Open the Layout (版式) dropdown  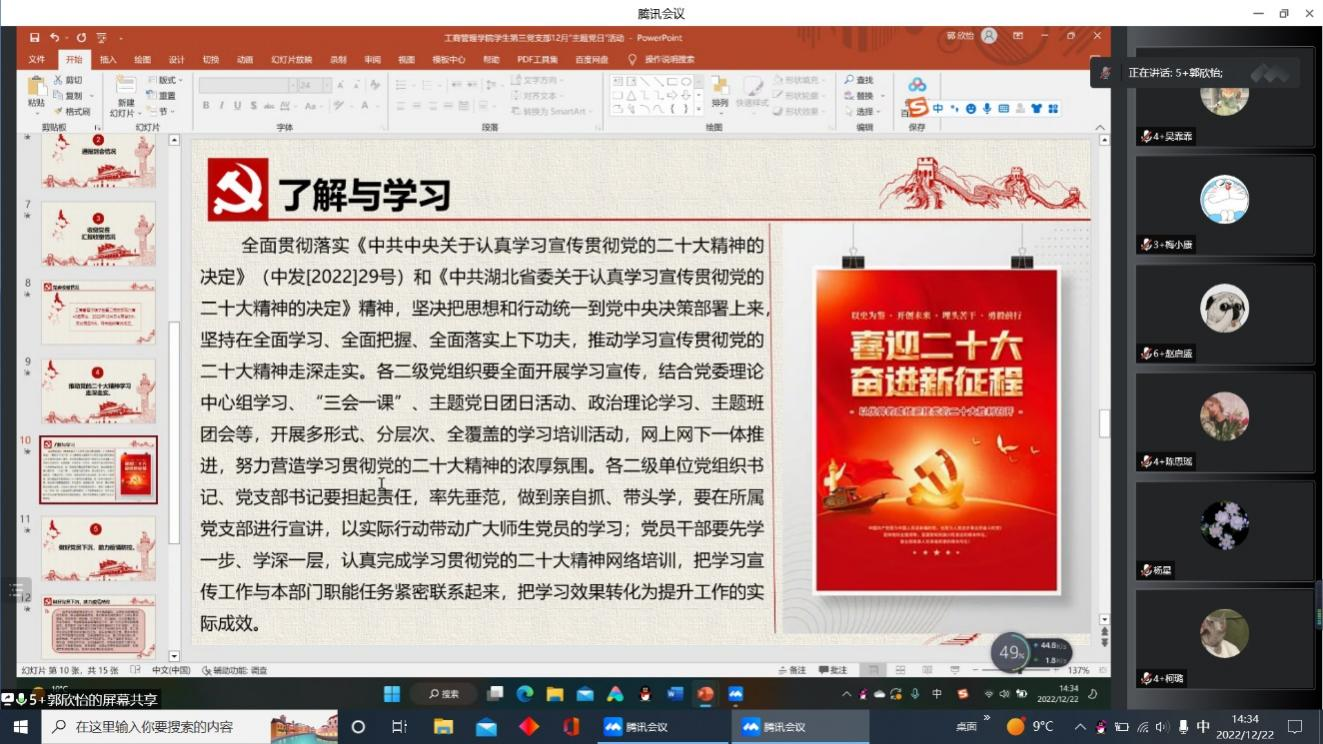click(167, 79)
